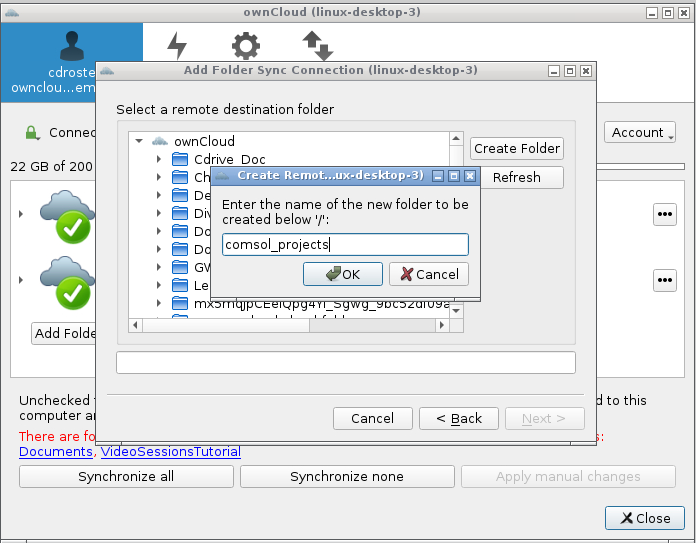Confirm folder name with OK button
696x543 pixels.
click(x=343, y=274)
